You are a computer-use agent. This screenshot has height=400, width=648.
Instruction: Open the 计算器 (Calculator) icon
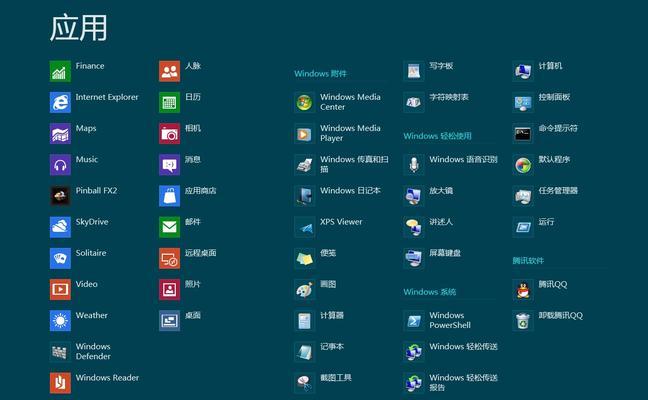[305, 321]
